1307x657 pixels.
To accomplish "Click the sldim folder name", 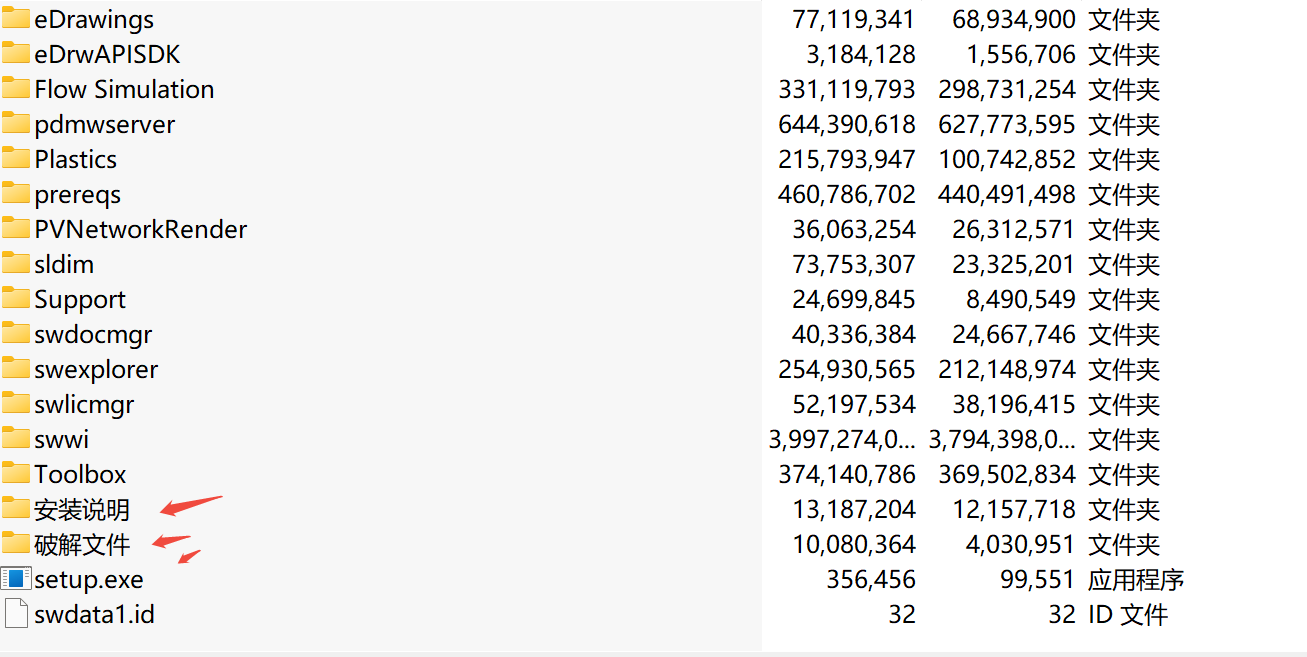I will point(64,264).
